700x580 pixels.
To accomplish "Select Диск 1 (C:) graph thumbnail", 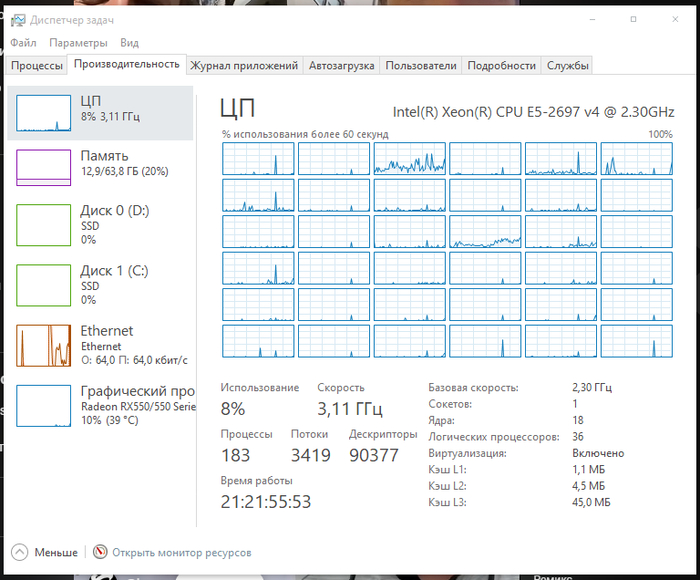I will [x=43, y=285].
